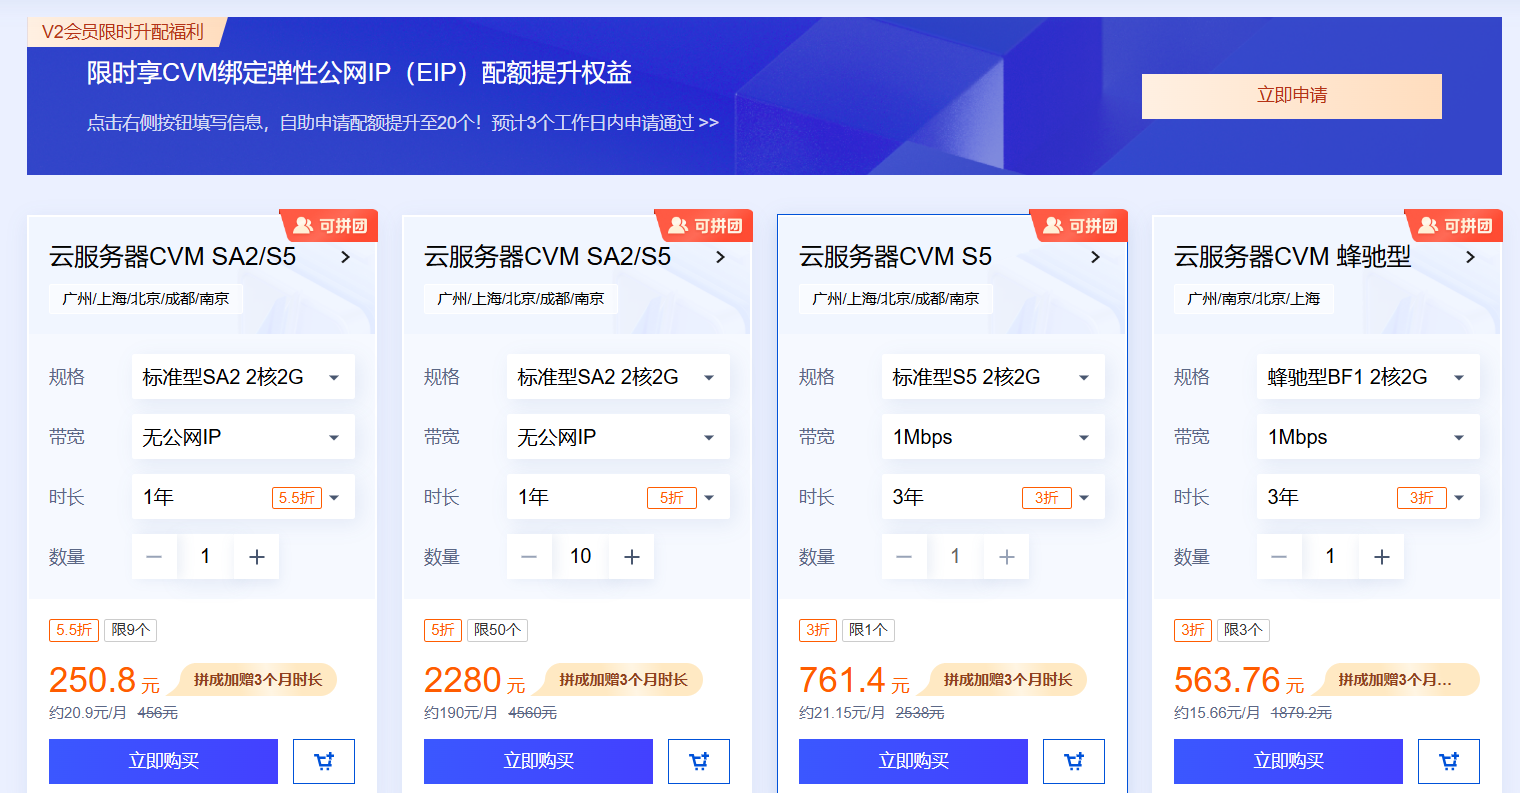Click the V2会员限时升配福利 banner label

[x=123, y=32]
